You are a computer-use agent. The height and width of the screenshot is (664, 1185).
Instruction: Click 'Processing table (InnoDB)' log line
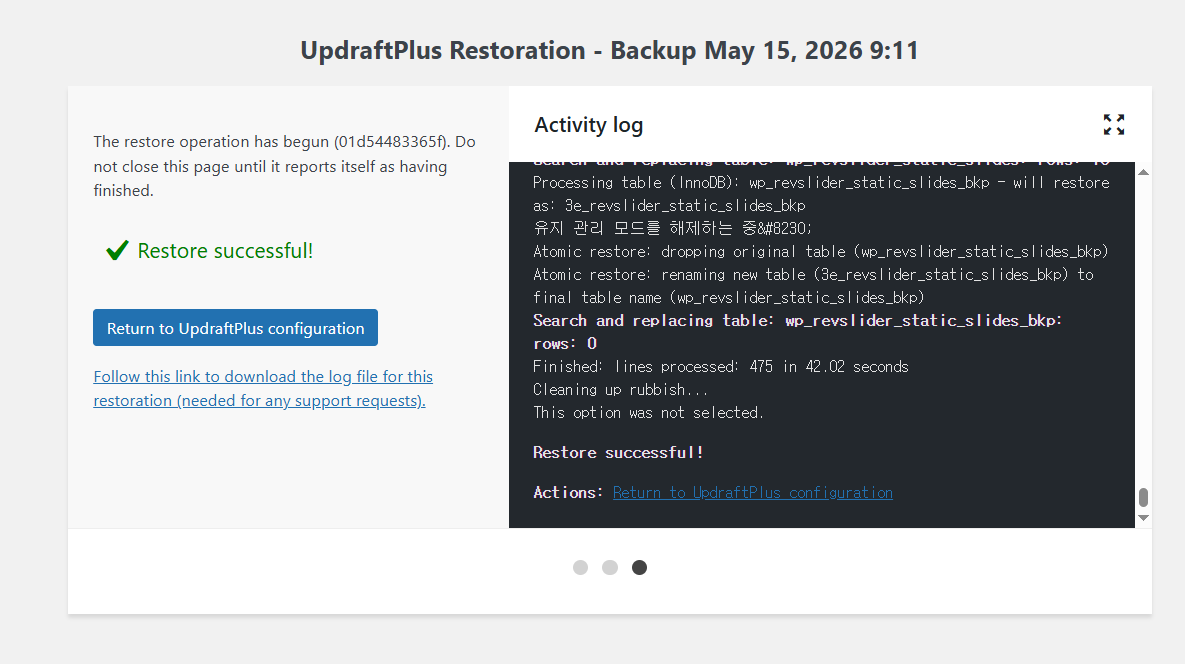[821, 194]
